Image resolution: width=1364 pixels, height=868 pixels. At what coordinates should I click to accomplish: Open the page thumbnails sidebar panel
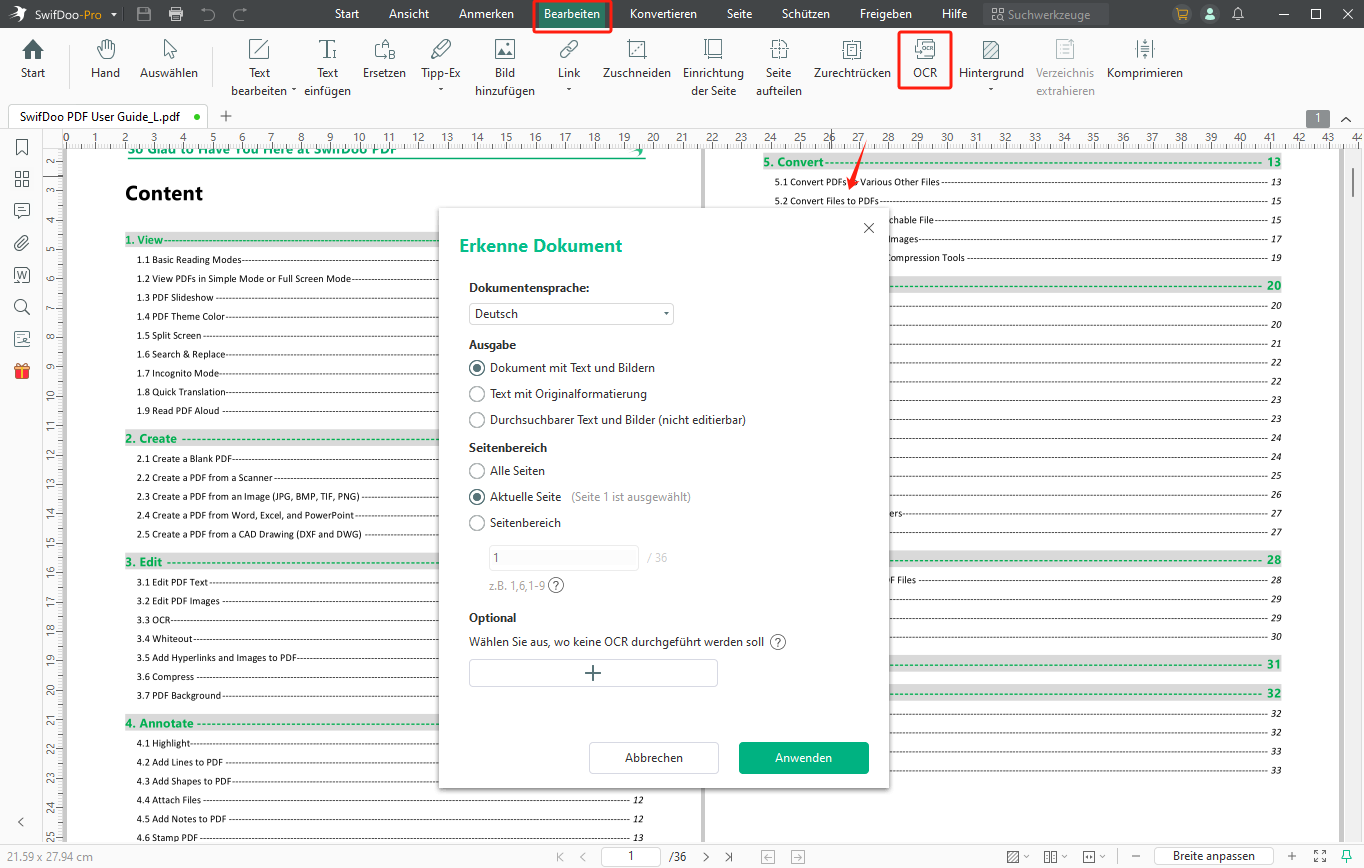21,179
